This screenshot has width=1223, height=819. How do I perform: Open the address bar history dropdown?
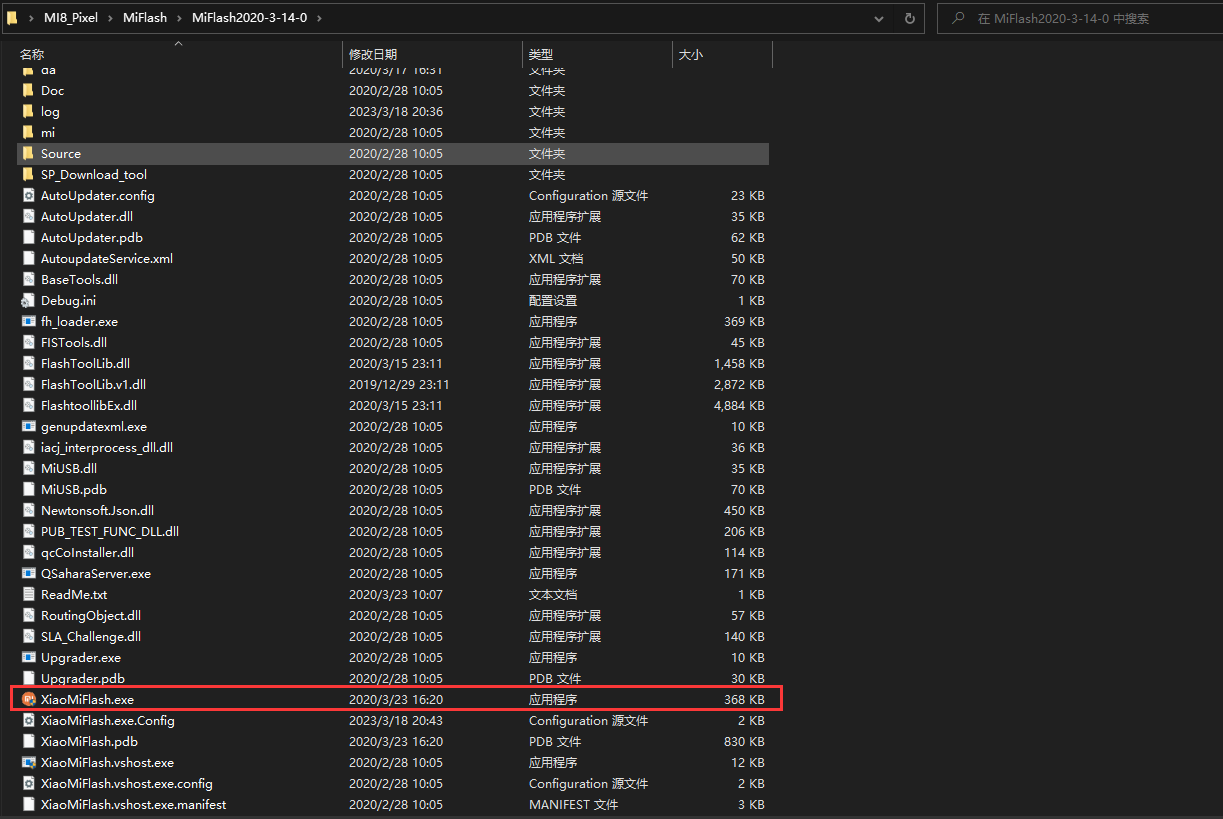click(x=878, y=18)
